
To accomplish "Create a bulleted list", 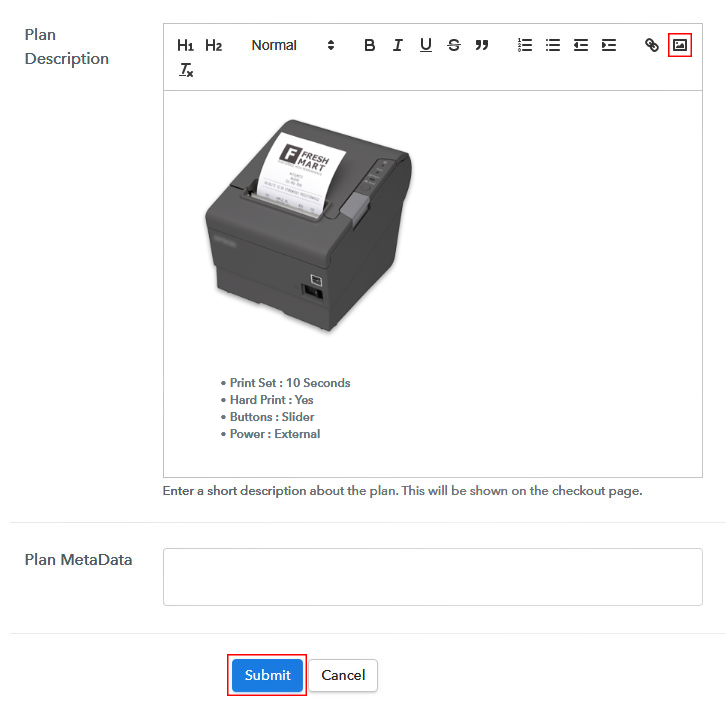I will (x=553, y=45).
